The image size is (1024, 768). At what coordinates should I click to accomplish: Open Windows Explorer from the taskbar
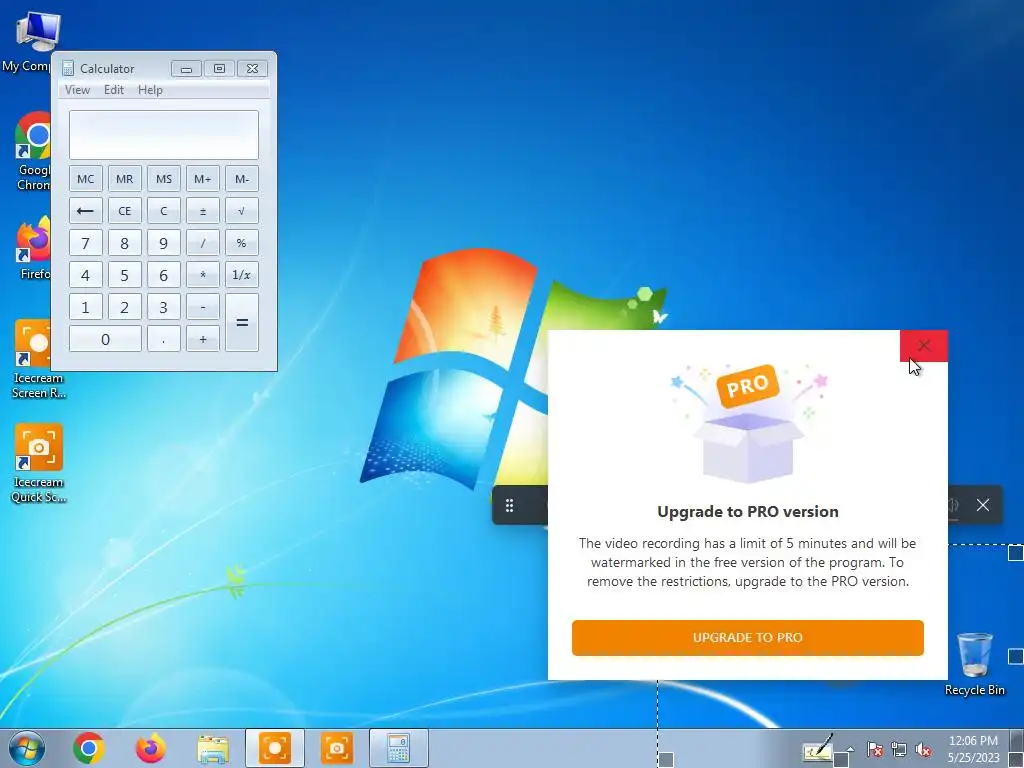point(213,748)
